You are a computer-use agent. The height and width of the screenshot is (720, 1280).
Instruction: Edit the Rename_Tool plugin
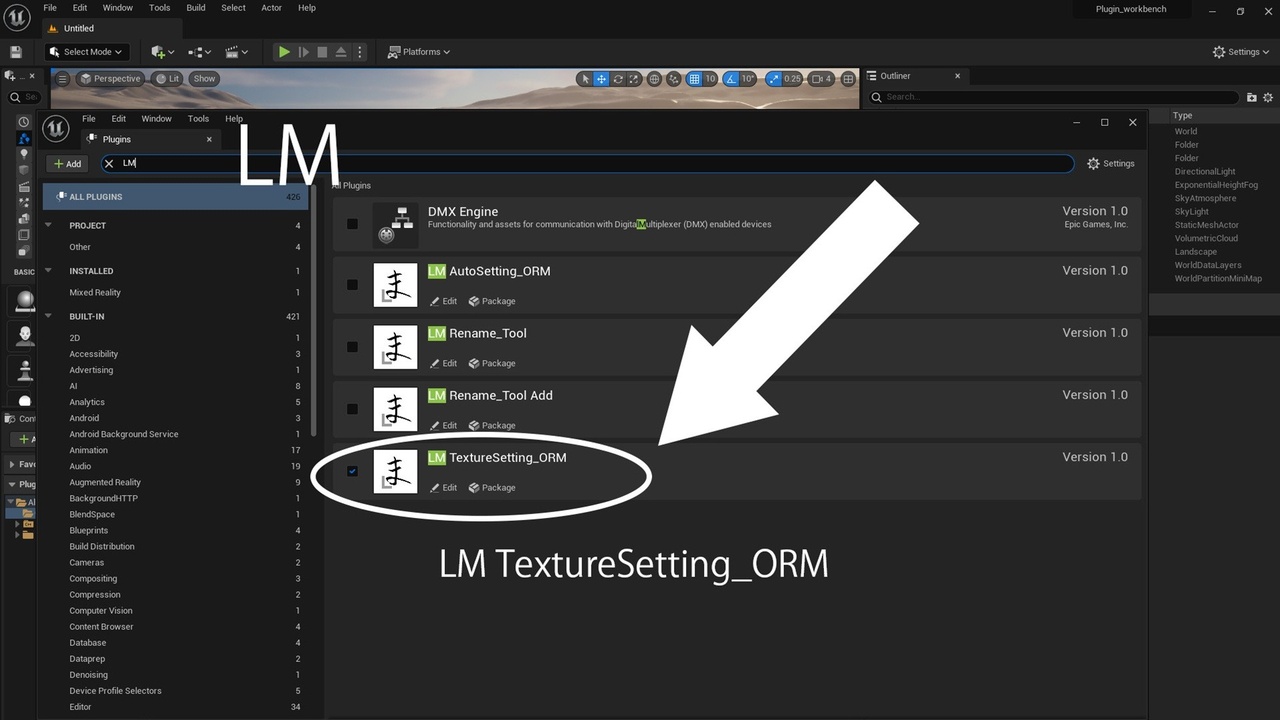click(x=443, y=363)
